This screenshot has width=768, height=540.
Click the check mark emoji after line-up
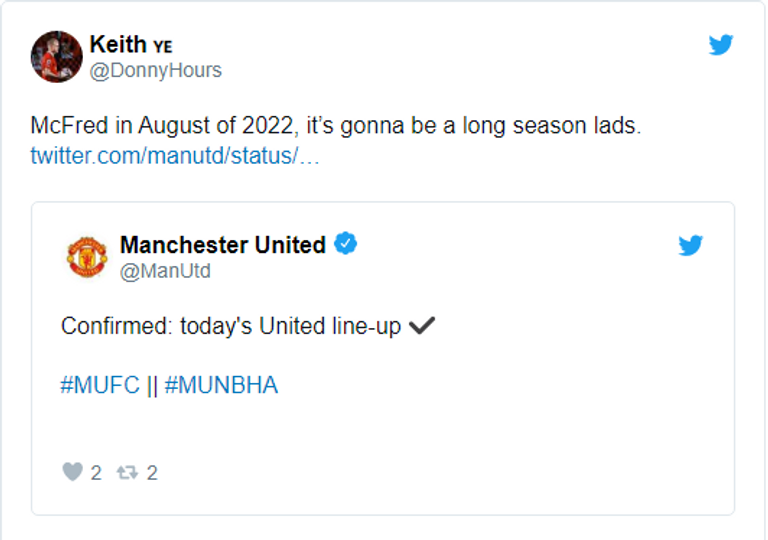pyautogui.click(x=422, y=326)
